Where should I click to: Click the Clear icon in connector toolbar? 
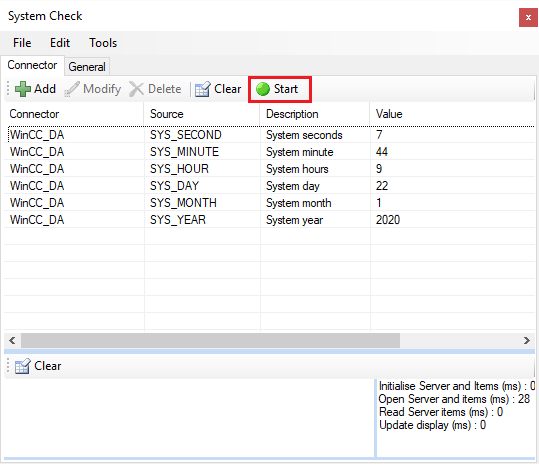(202, 89)
